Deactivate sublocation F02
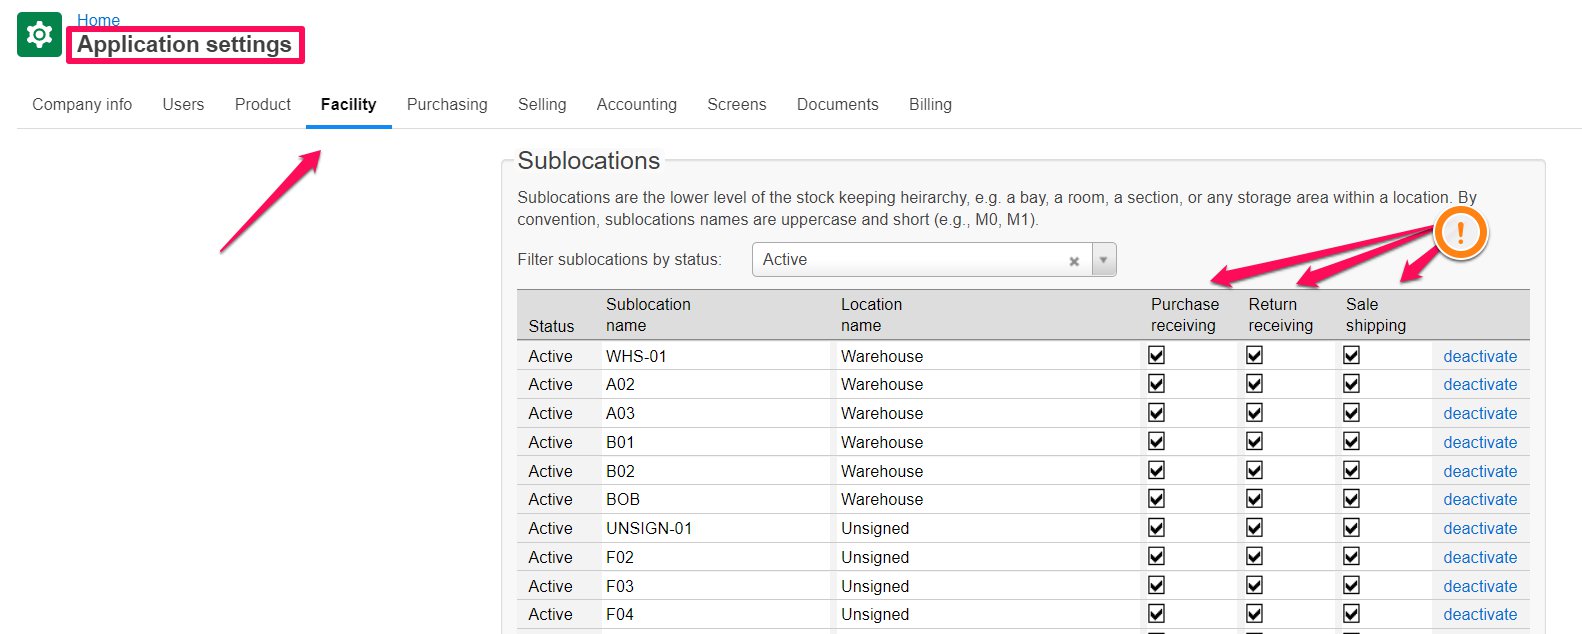Image resolution: width=1582 pixels, height=634 pixels. point(1480,557)
